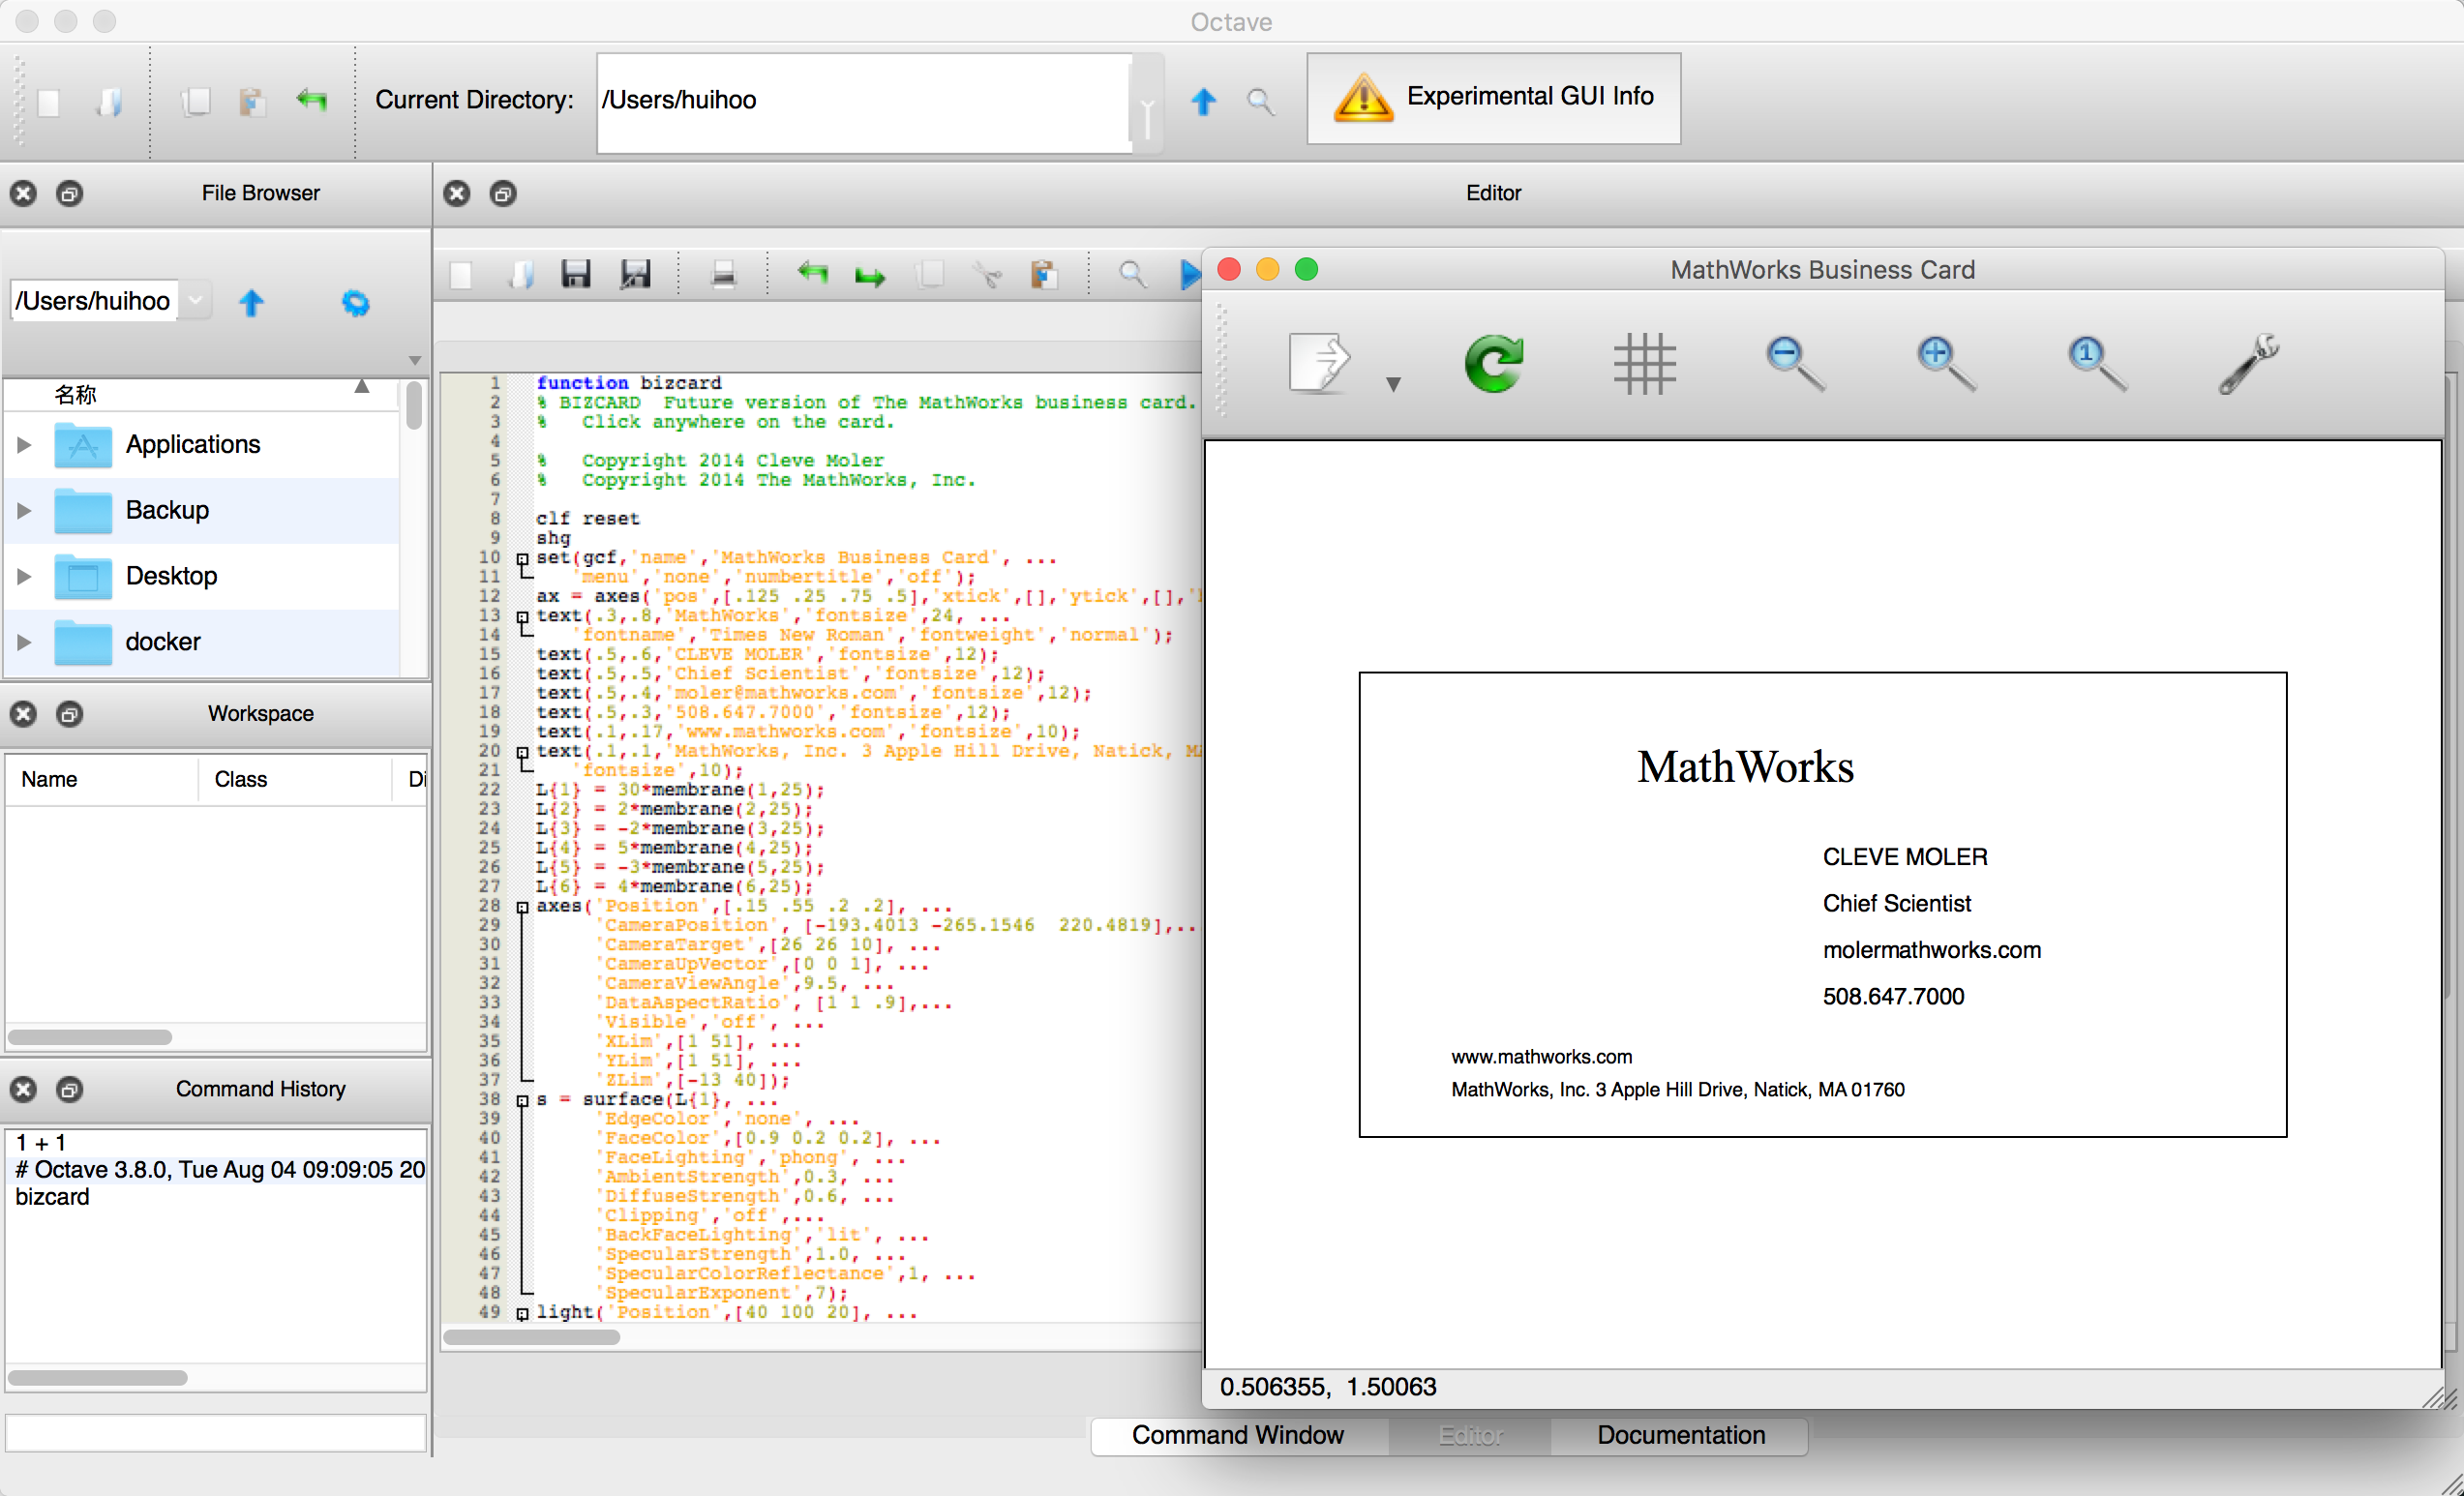The width and height of the screenshot is (2464, 1496).
Task: Select bizcard entry in Command History
Action: click(52, 1197)
